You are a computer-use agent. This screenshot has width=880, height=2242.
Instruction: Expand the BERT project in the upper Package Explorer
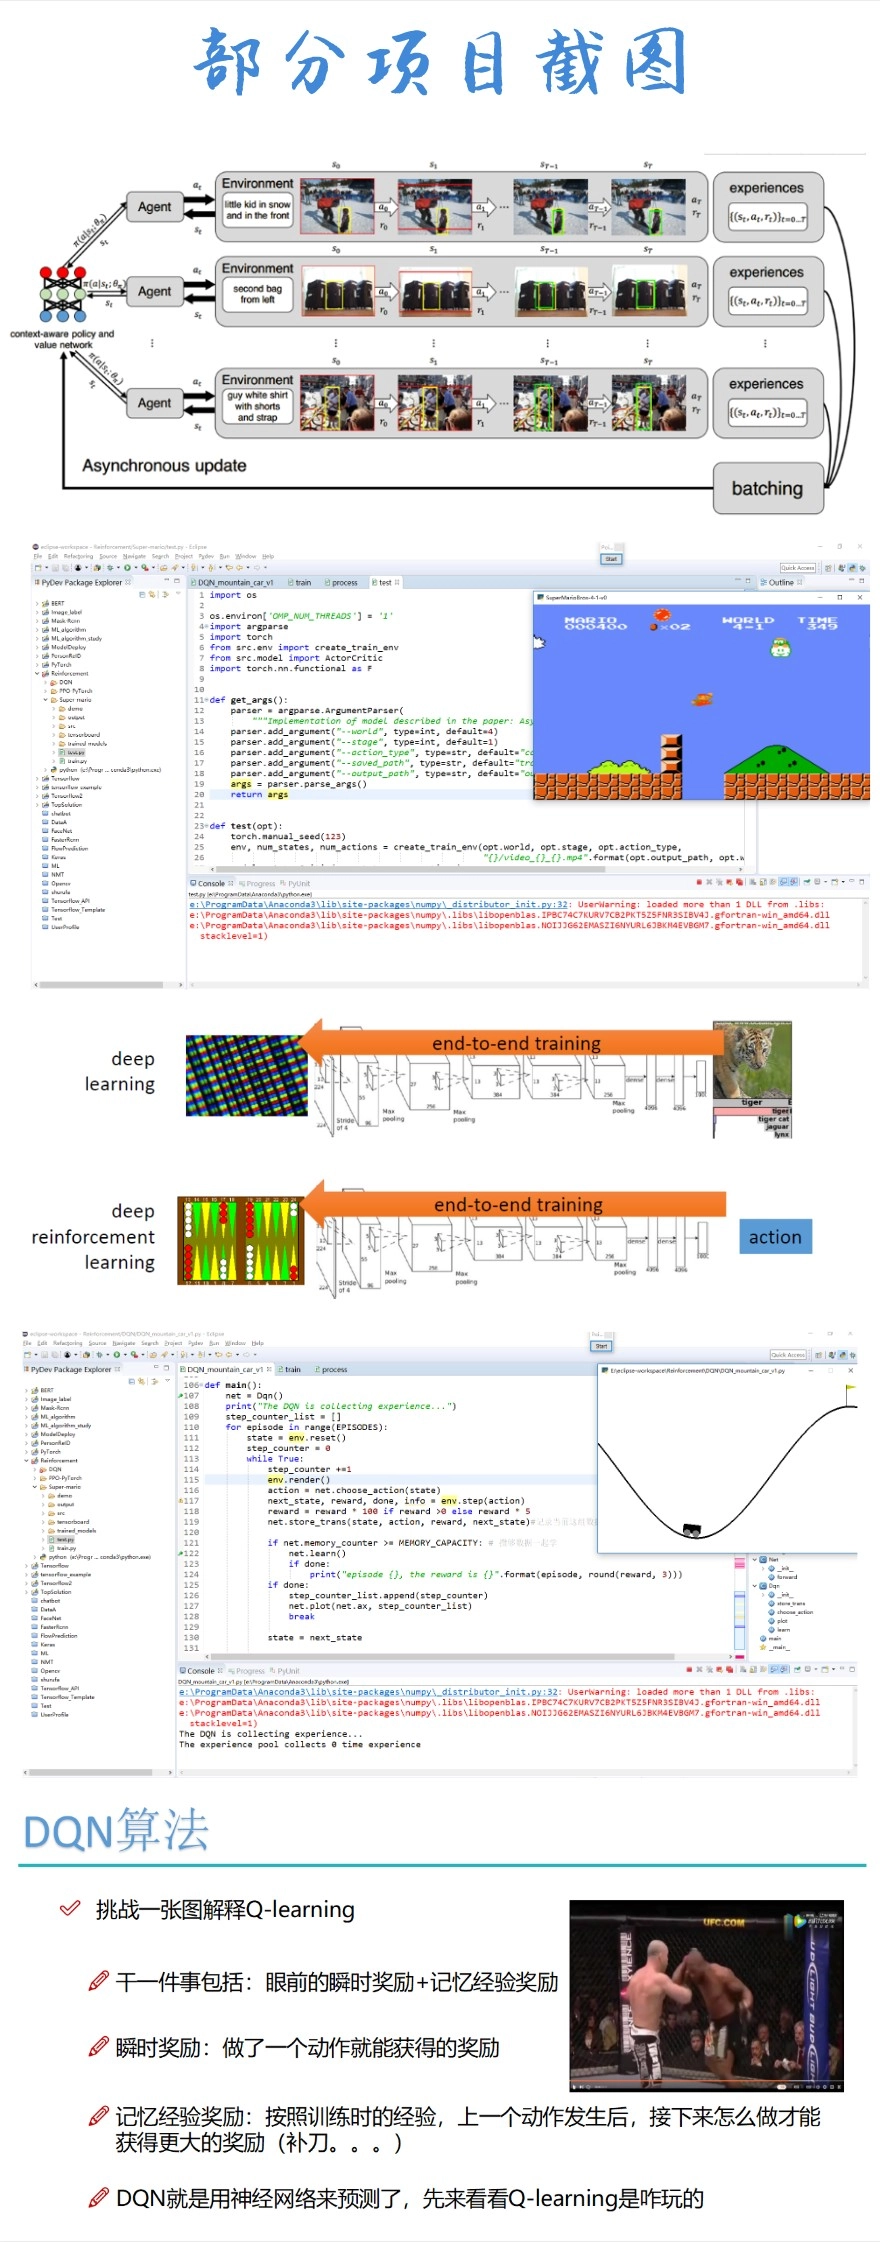(37, 603)
